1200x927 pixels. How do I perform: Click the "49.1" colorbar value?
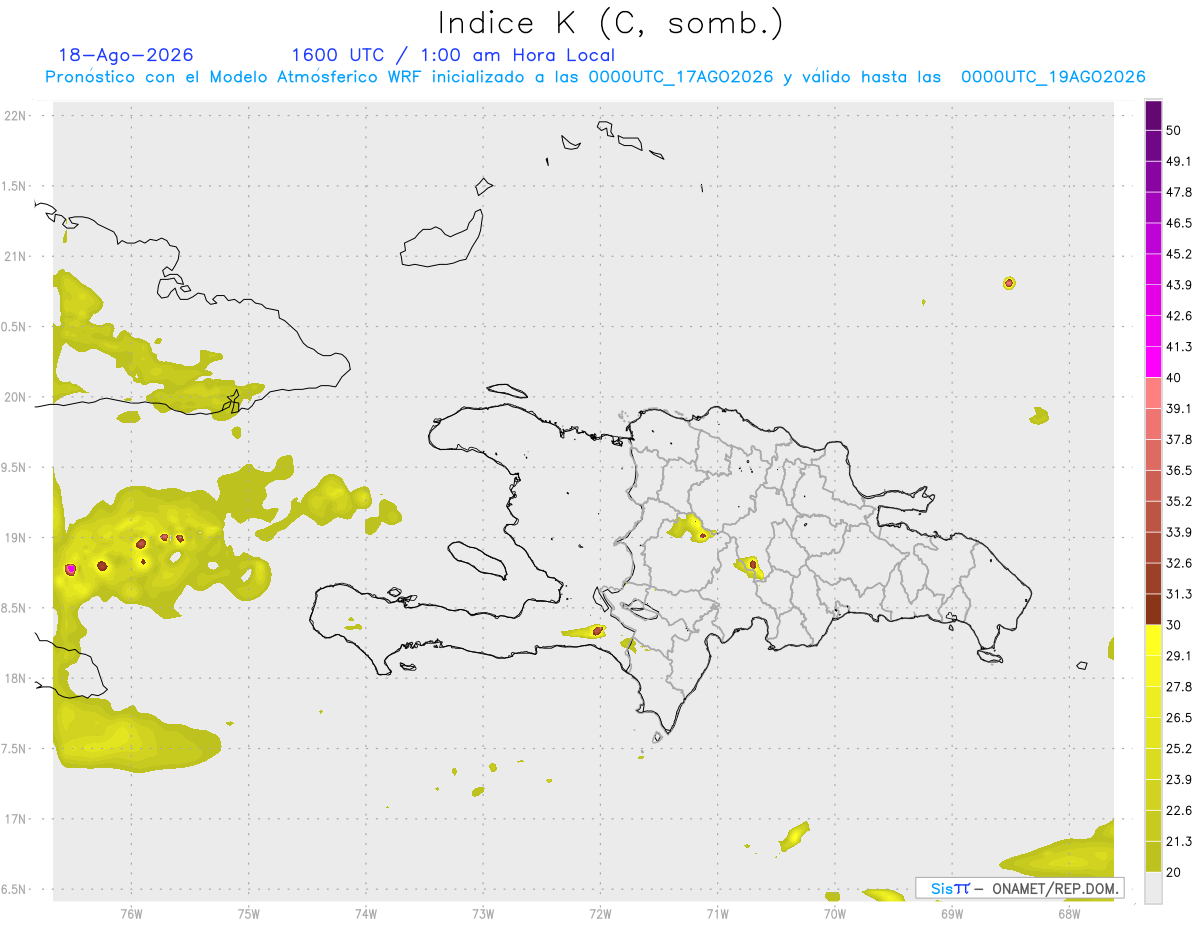(x=1179, y=161)
